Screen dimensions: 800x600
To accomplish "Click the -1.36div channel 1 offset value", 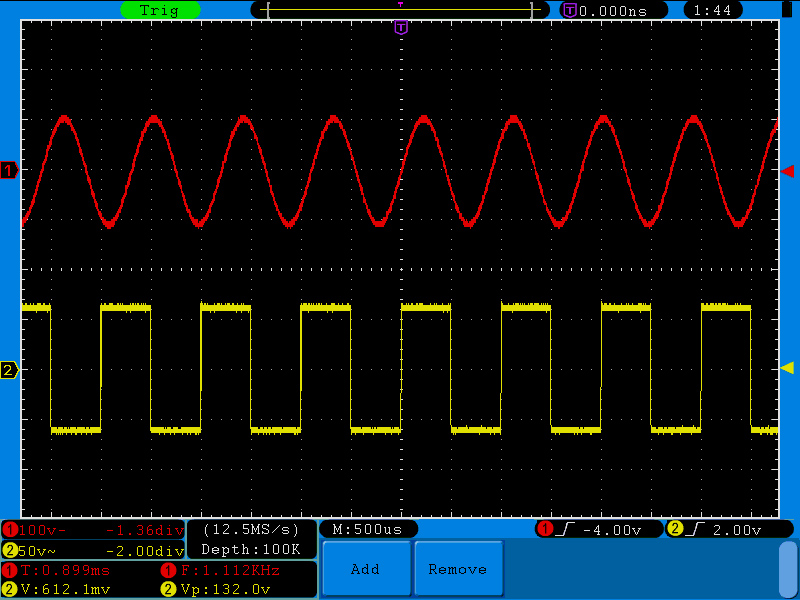I will 145,530.
